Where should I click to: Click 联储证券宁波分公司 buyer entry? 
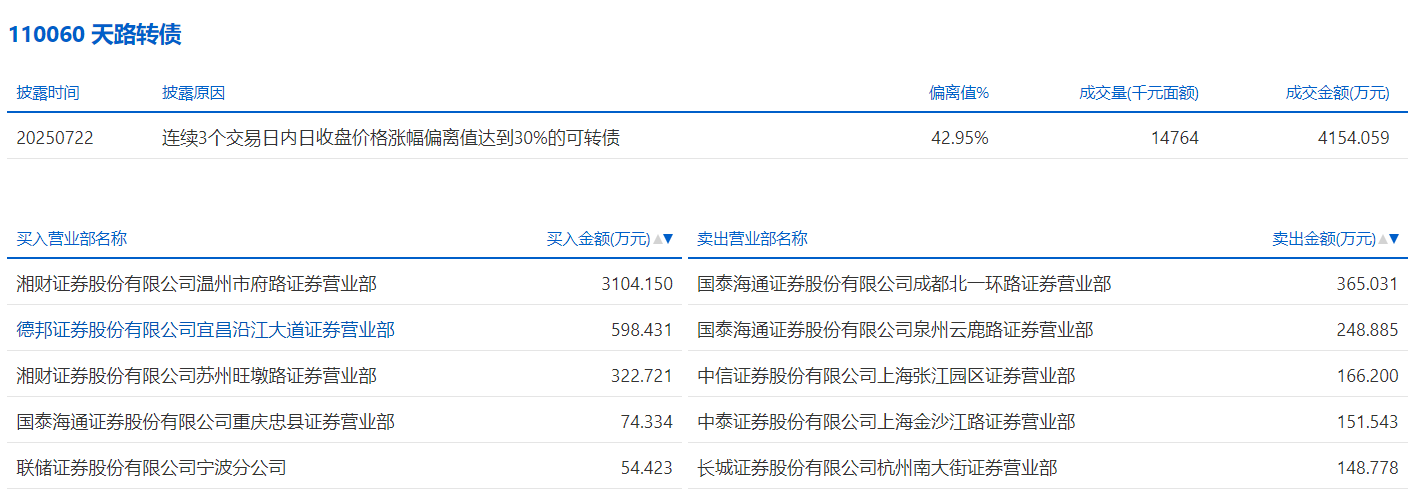point(152,467)
